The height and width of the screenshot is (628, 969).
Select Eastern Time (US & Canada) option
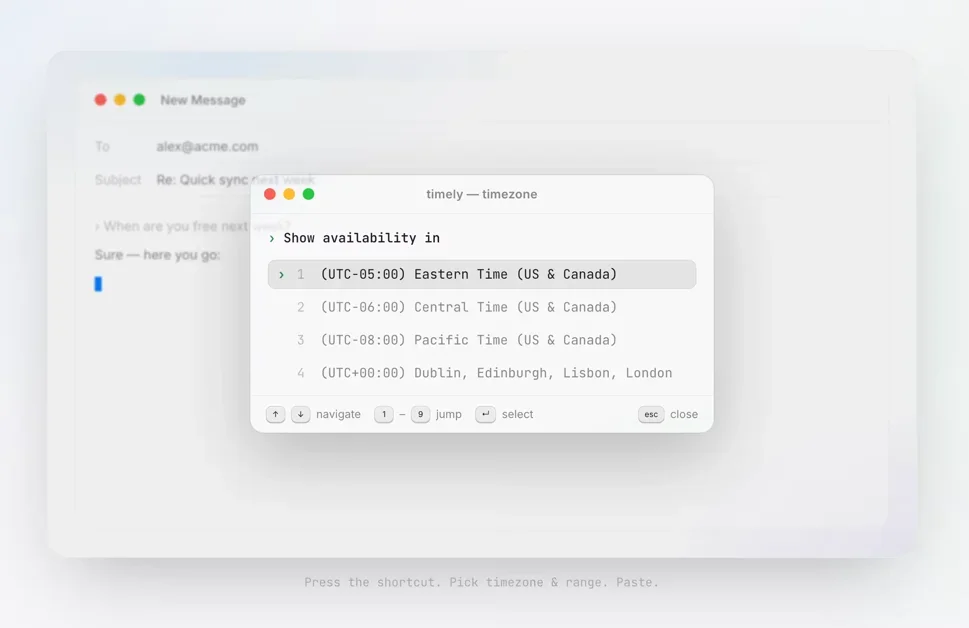482,274
